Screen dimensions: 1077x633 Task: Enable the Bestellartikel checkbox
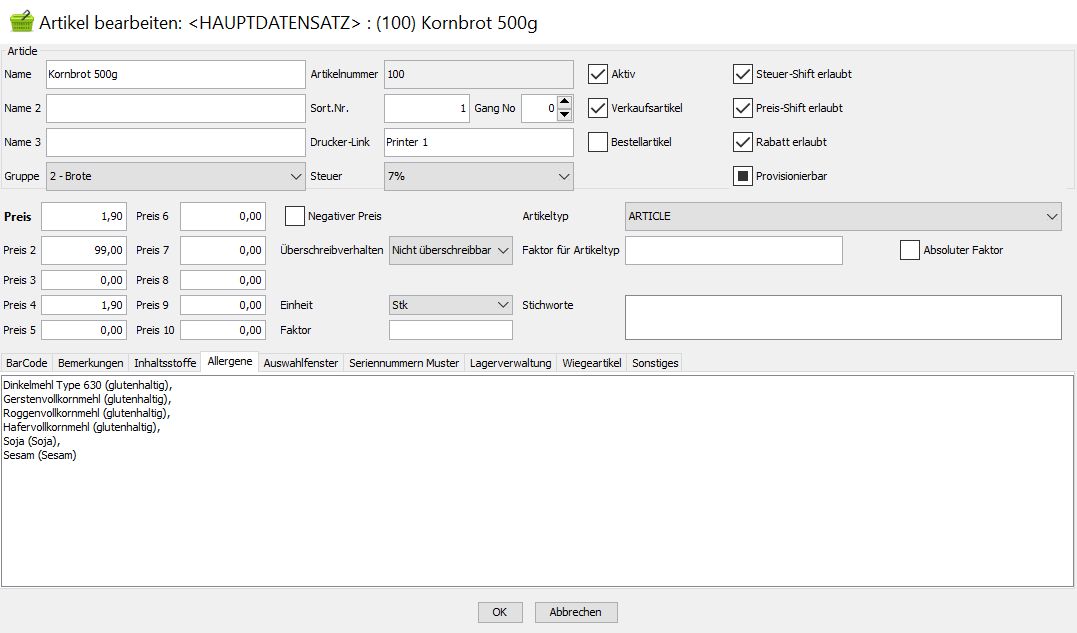click(x=598, y=142)
